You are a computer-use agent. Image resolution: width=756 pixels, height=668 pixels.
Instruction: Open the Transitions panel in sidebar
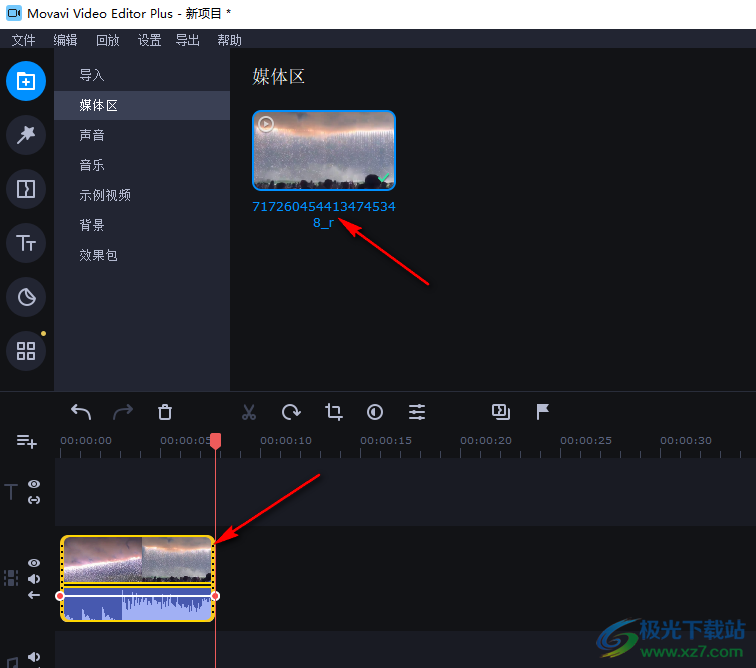(26, 189)
